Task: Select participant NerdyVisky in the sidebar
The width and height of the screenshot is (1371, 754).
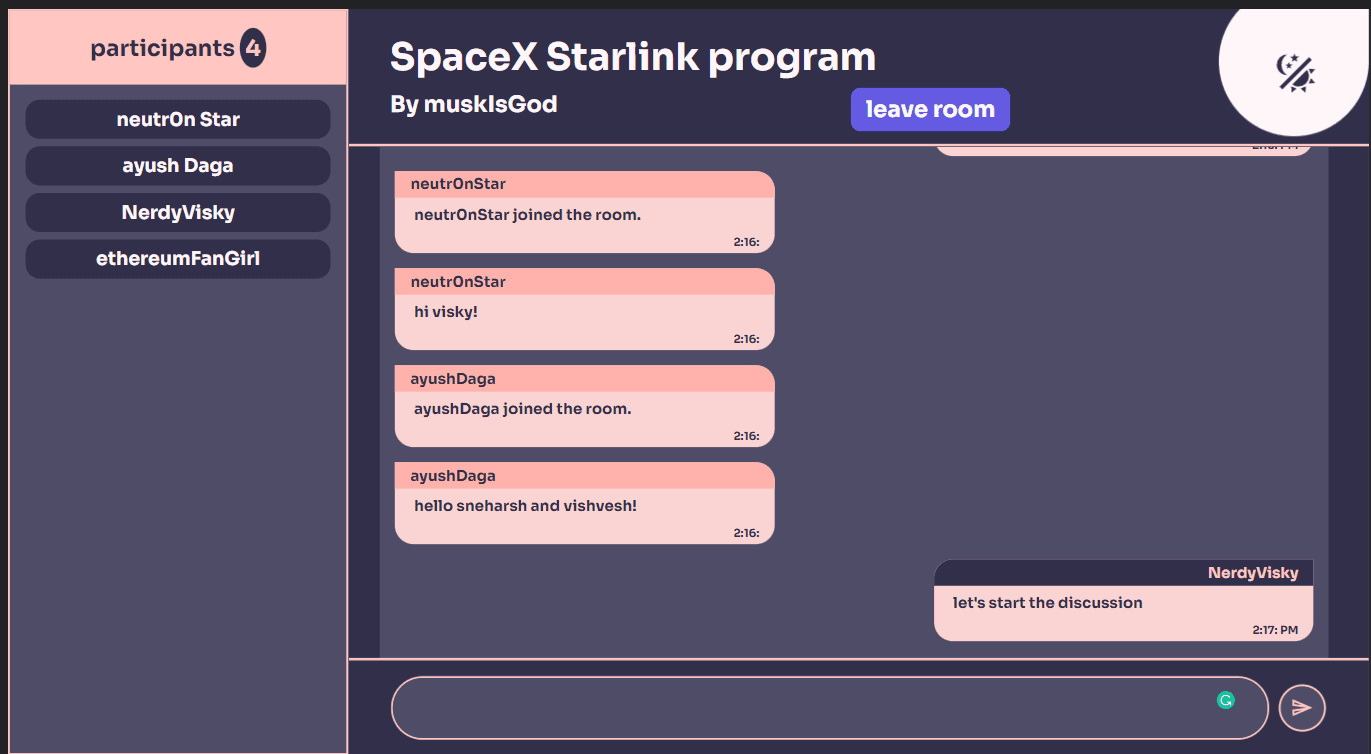Action: coord(178,212)
